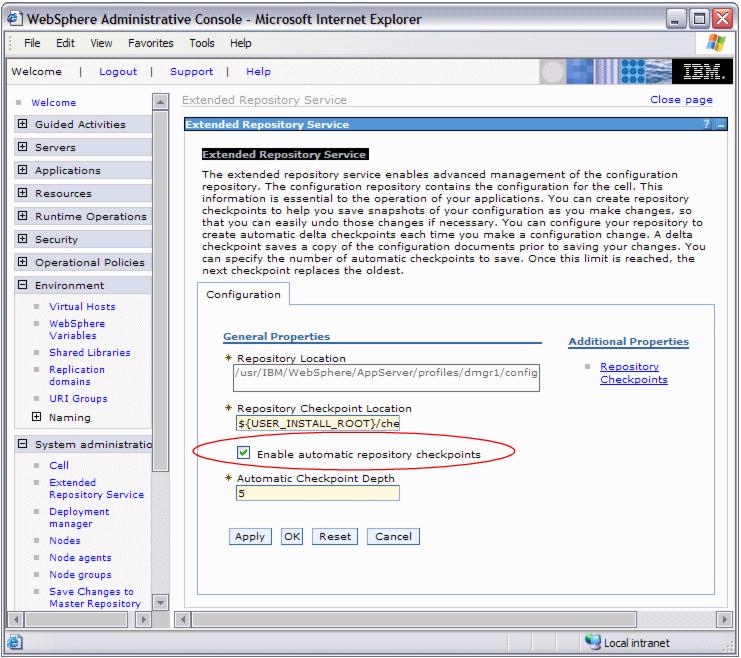Screen dimensions: 741x658
Task: Expand the Runtime Operations section
Action: (x=22, y=216)
